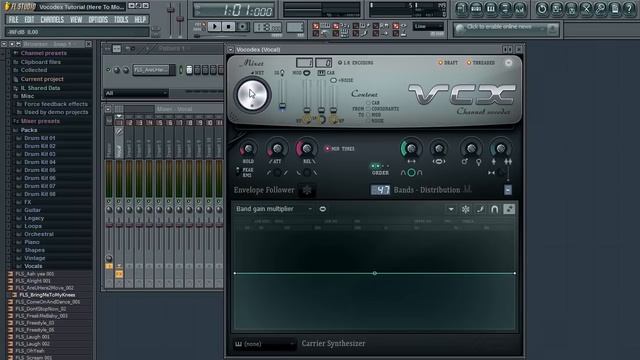Click the 47 bands number field
This screenshot has width=640, height=360.
point(380,190)
